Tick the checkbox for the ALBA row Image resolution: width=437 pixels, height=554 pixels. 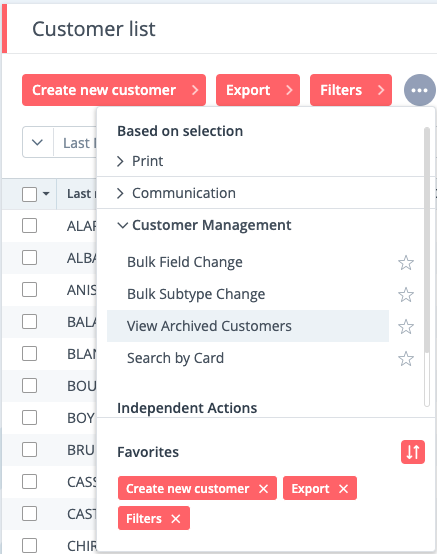pos(29,258)
